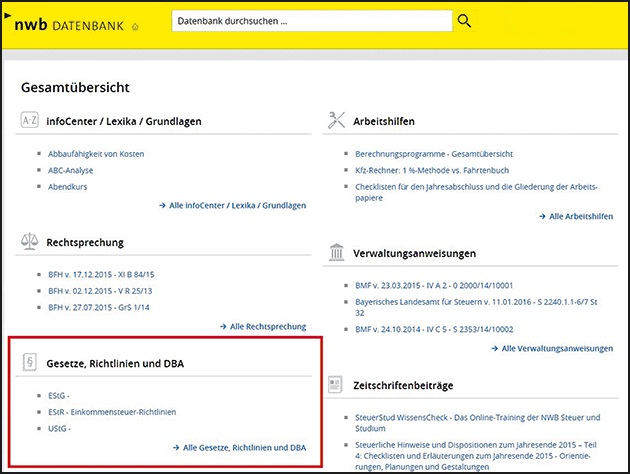Click the home icon beside NWB Datenbank
The image size is (630, 474).
135,25
